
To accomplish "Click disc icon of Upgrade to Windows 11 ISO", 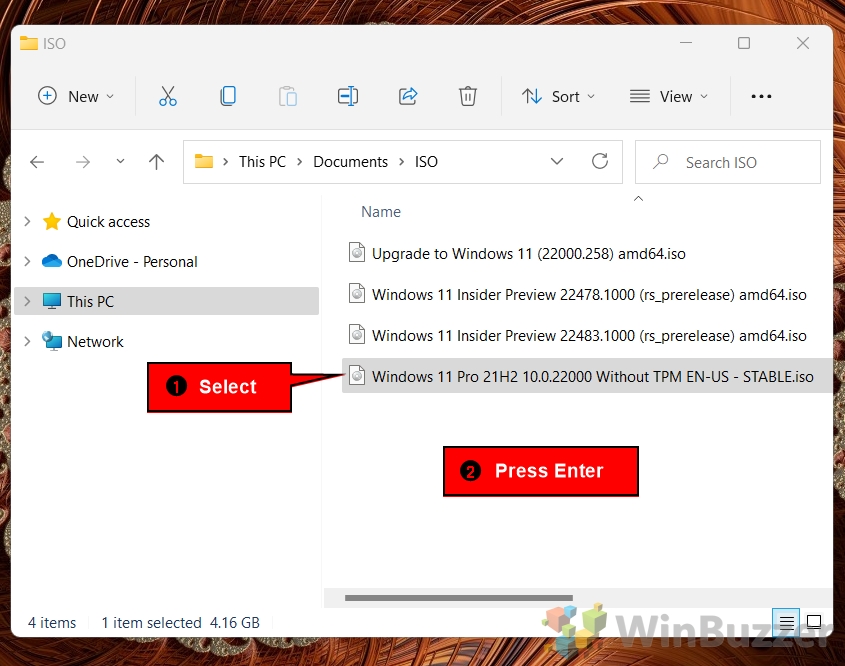I will pyautogui.click(x=357, y=252).
